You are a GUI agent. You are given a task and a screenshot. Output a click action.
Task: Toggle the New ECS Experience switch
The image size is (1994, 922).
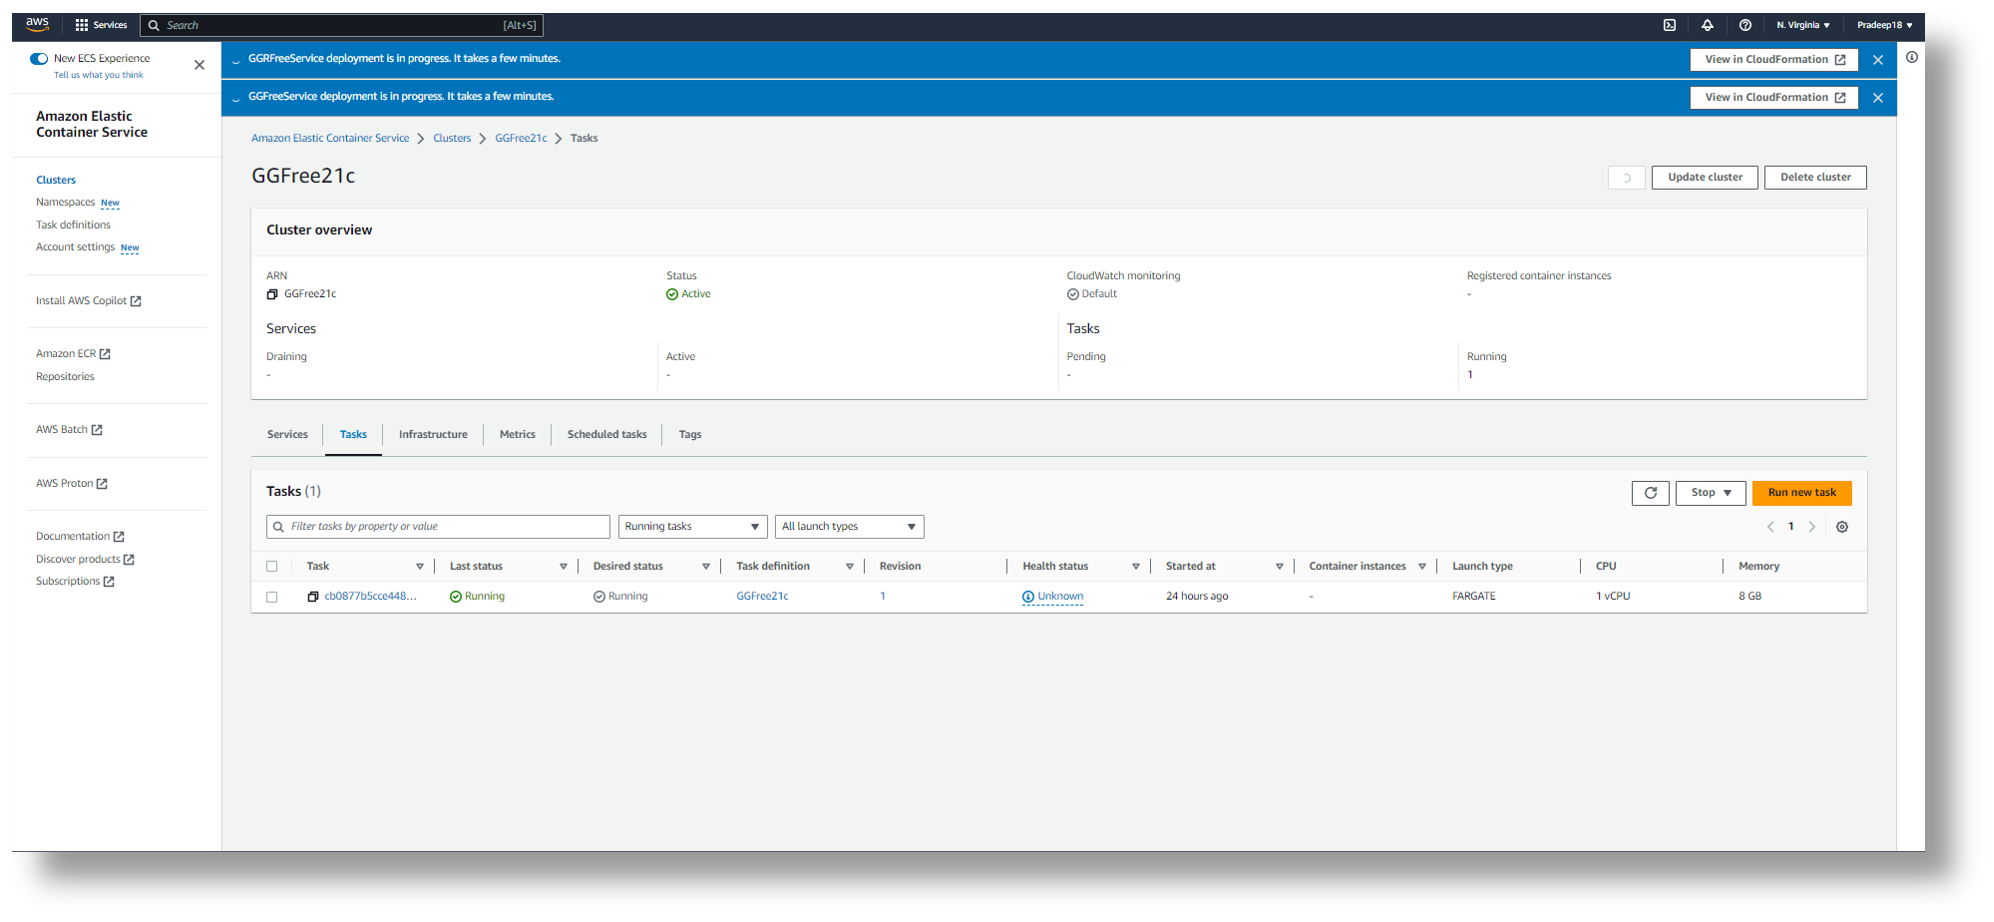[39, 59]
